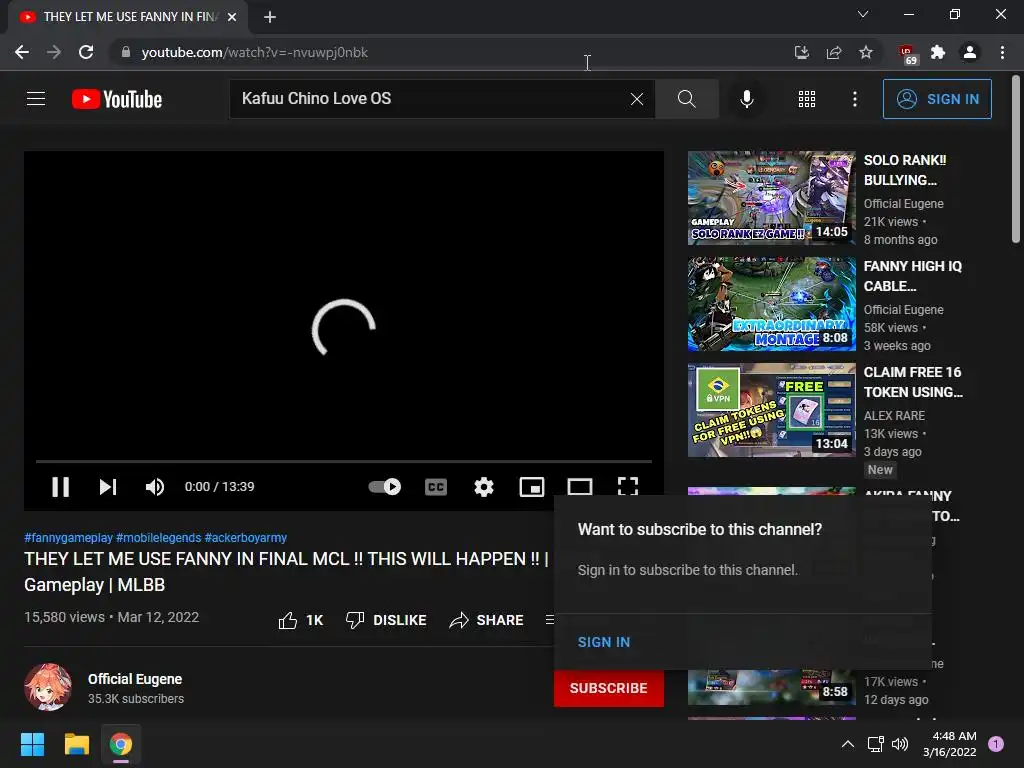Search with your voice microphone

click(746, 99)
